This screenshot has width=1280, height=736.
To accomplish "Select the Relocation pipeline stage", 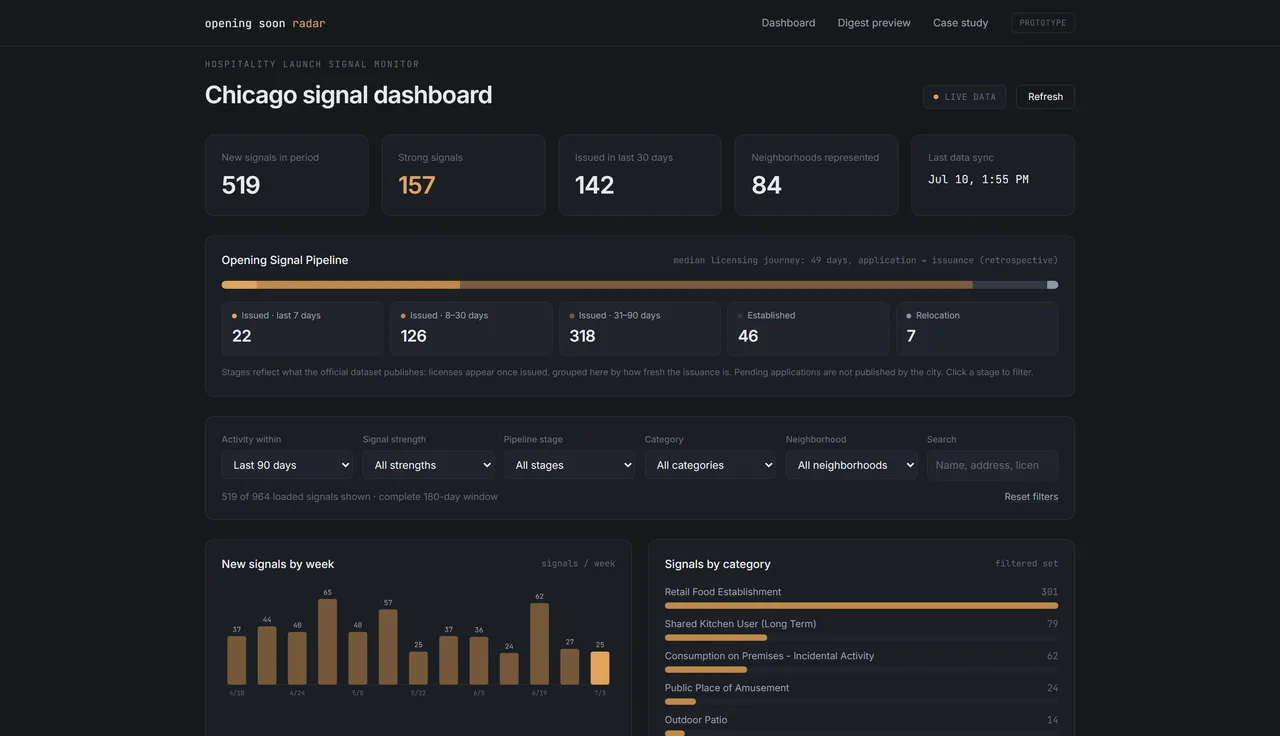I will click(977, 329).
